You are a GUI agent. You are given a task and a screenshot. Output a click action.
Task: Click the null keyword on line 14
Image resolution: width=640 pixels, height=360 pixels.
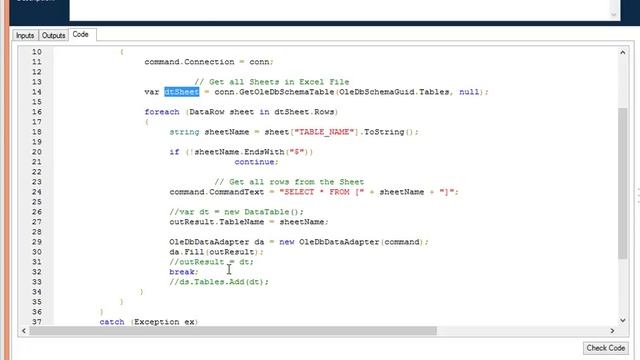click(469, 92)
